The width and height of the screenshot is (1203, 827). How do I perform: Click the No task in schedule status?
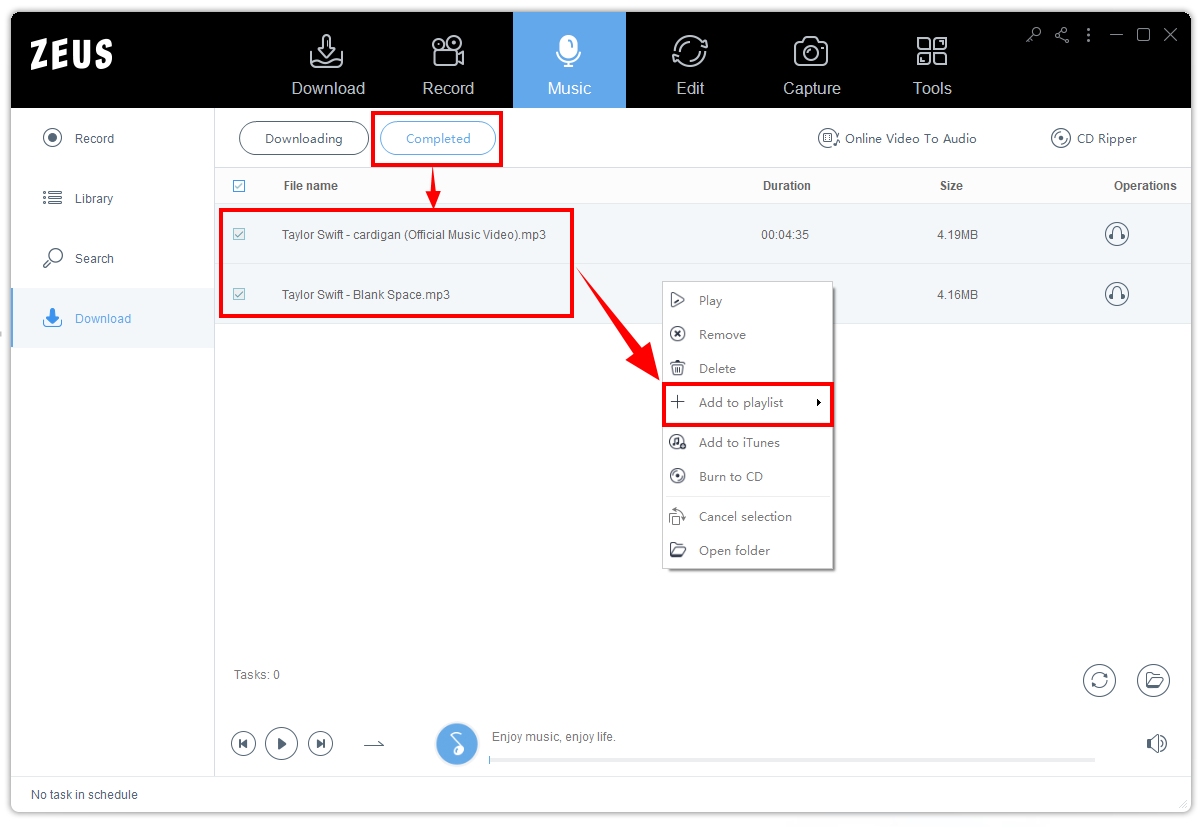(x=84, y=795)
